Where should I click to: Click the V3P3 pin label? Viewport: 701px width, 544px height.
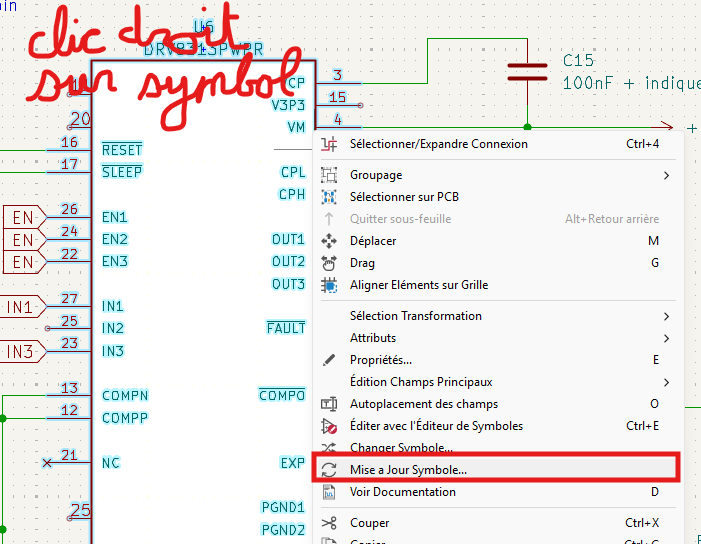point(288,105)
